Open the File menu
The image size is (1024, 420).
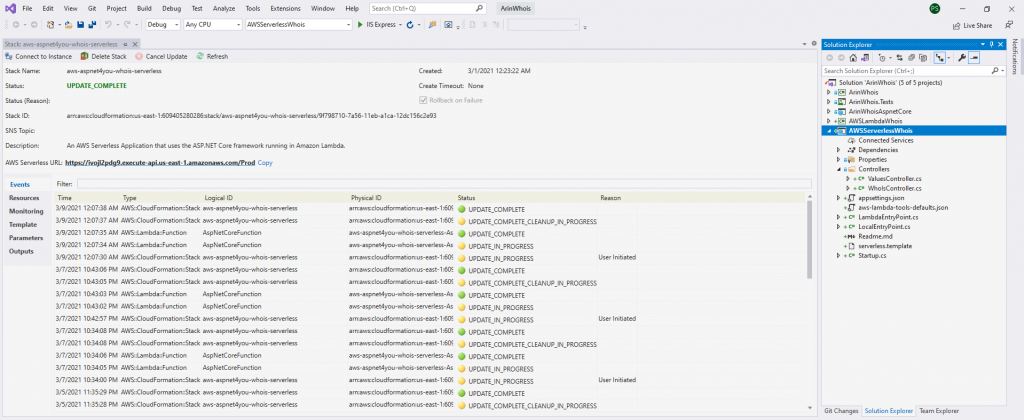27,9
